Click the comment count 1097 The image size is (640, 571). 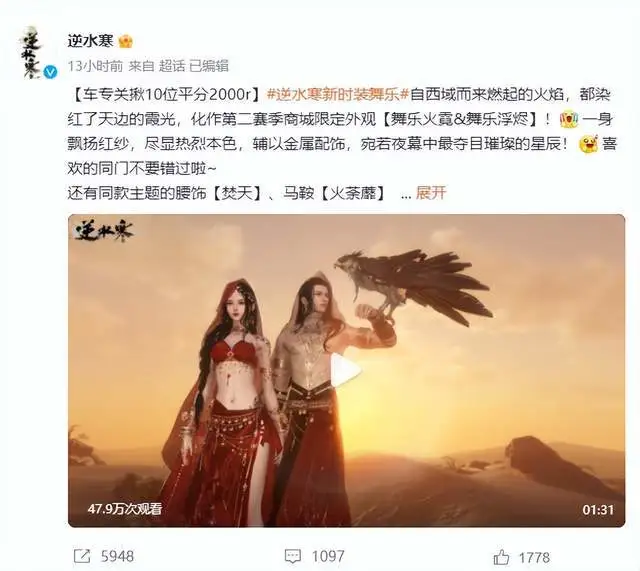tap(328, 556)
